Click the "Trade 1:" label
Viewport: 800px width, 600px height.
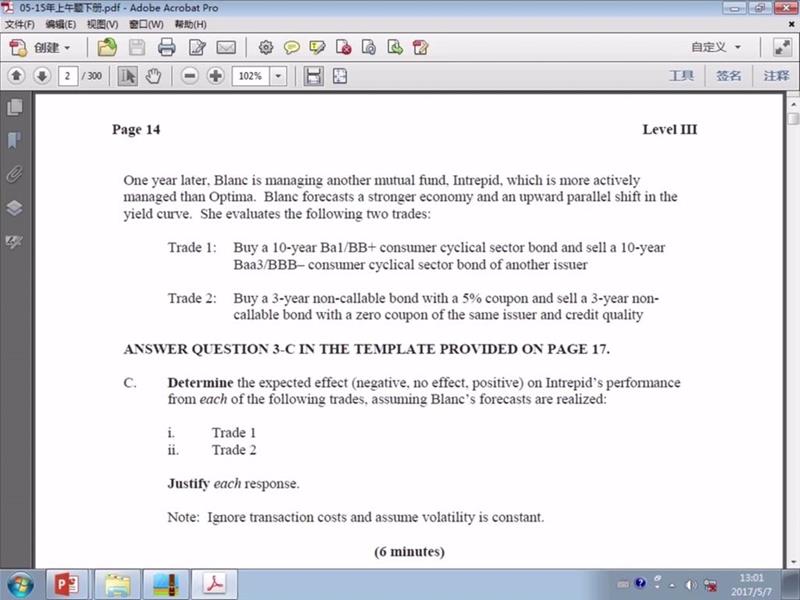[192, 247]
